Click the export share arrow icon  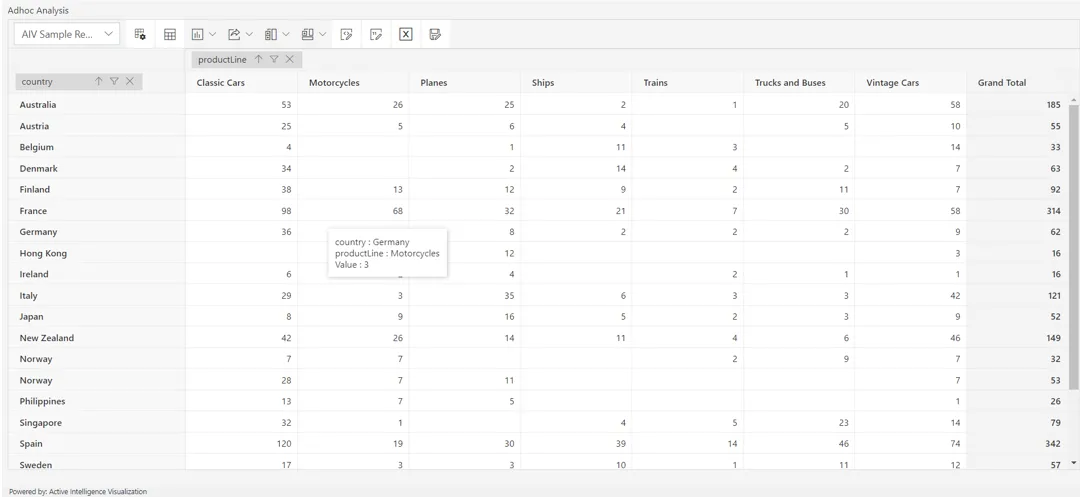(234, 34)
